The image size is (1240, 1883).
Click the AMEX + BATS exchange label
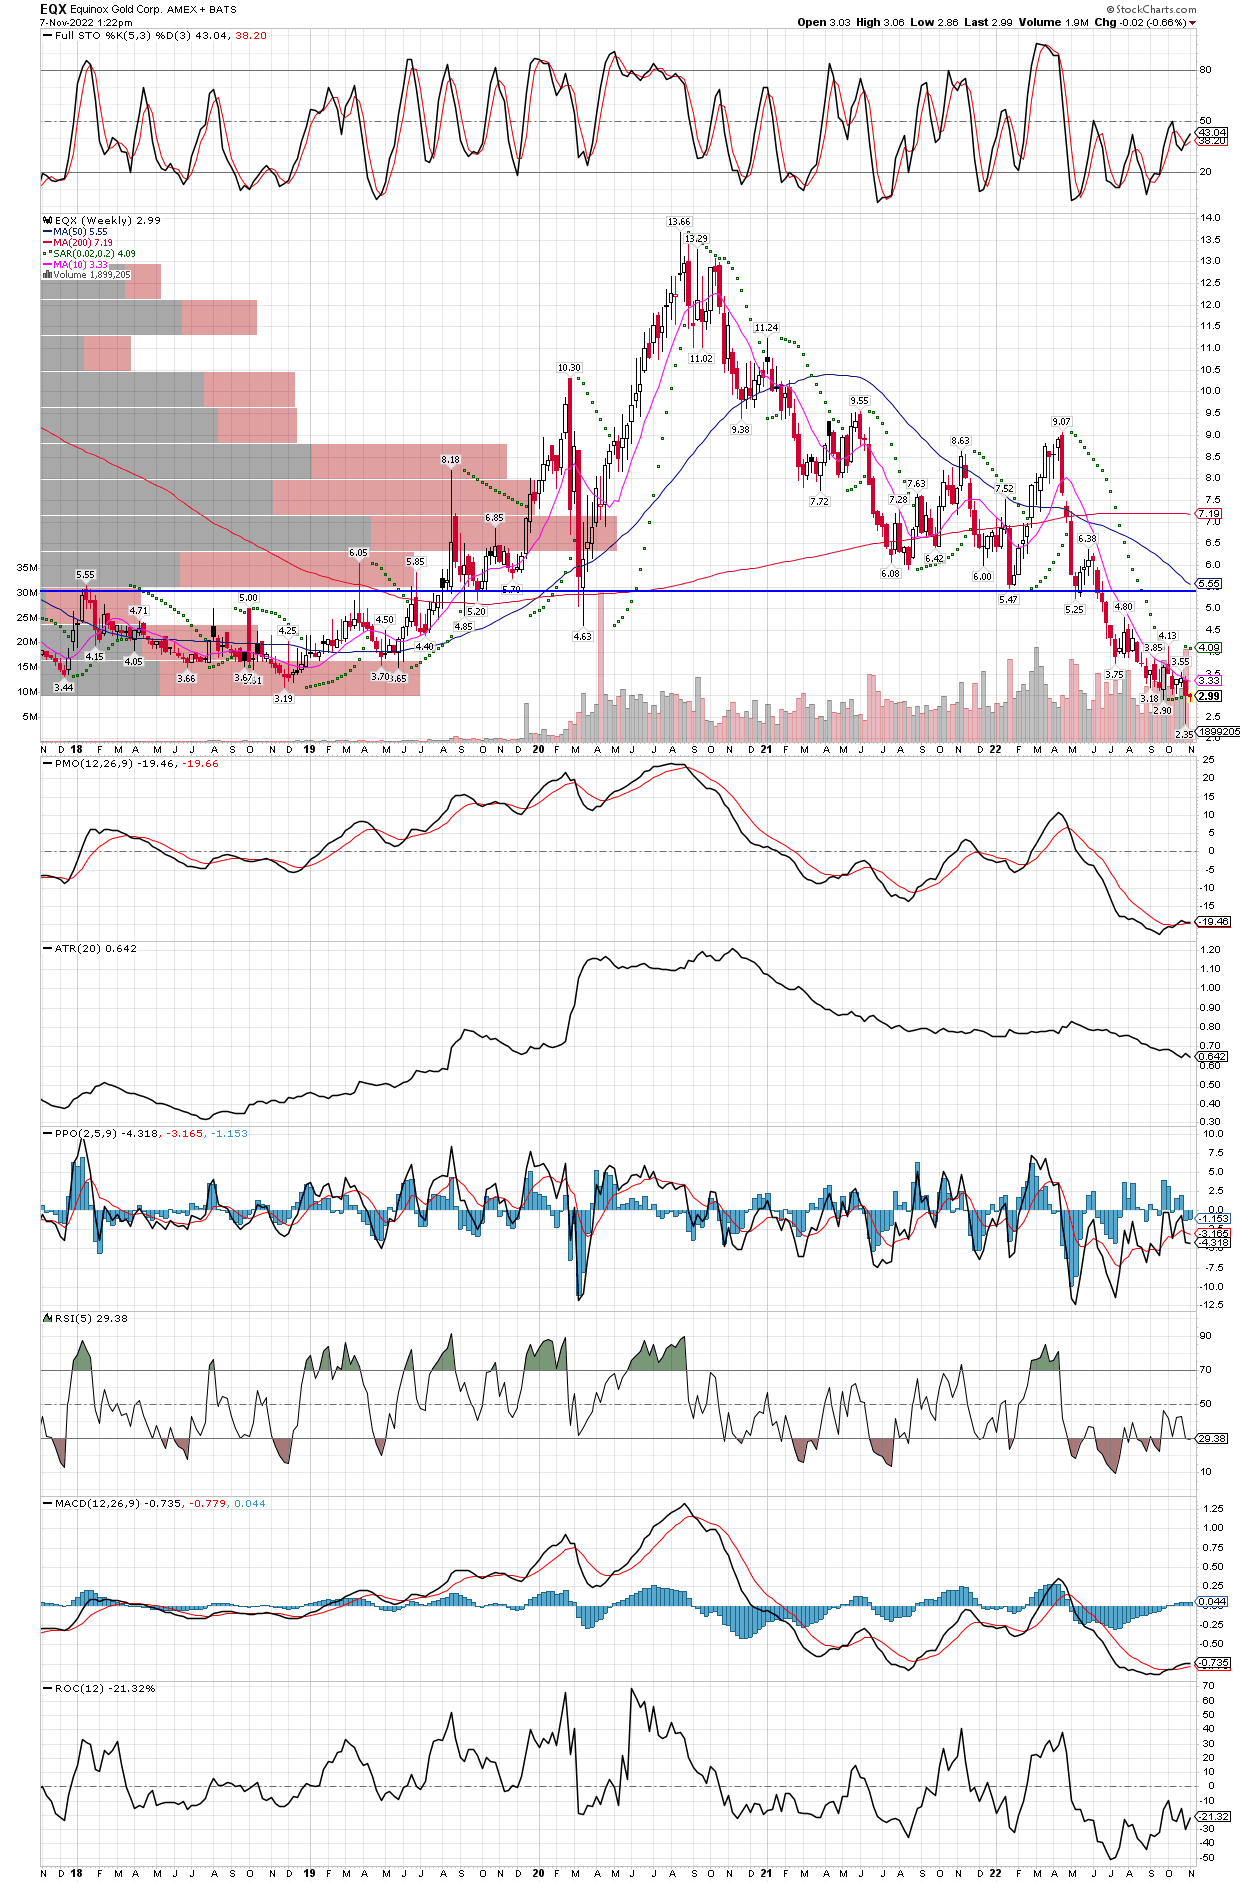[x=202, y=10]
